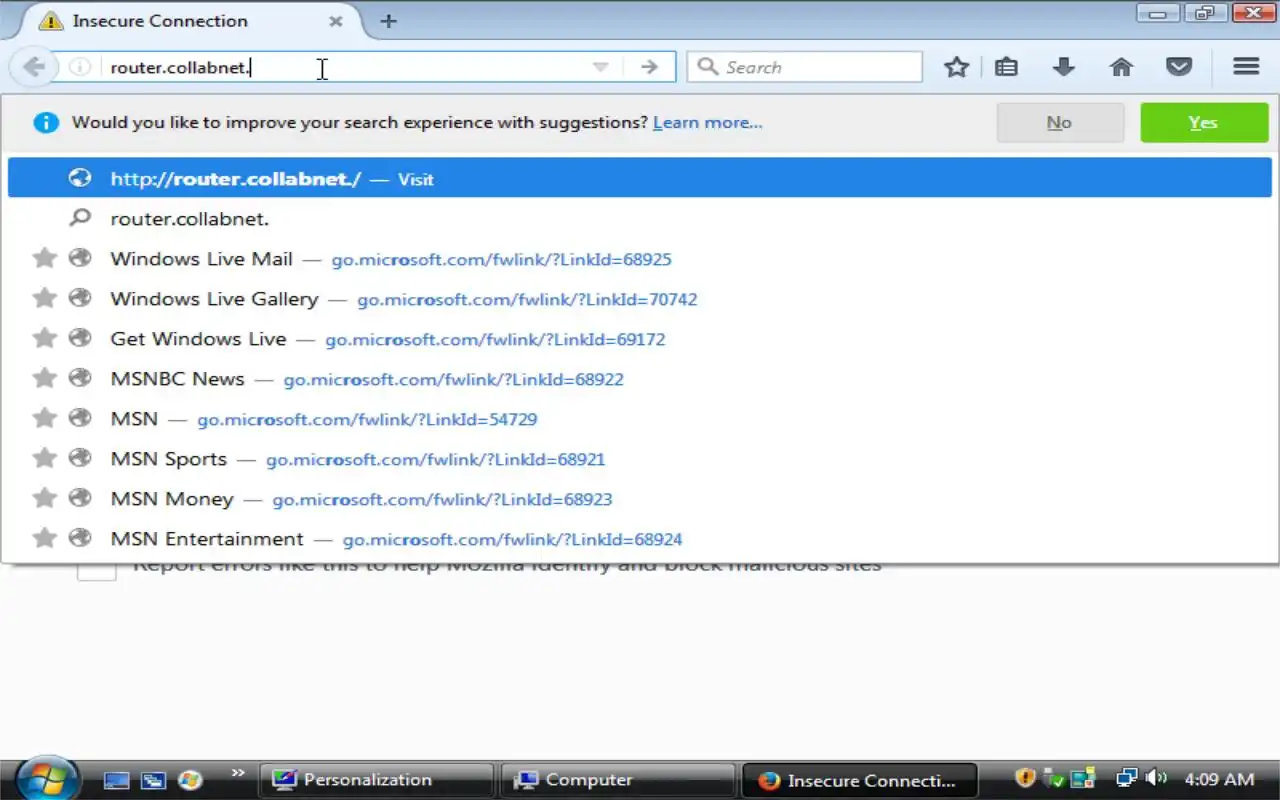Open the hamburger menu
This screenshot has width=1280, height=800.
pos(1246,67)
